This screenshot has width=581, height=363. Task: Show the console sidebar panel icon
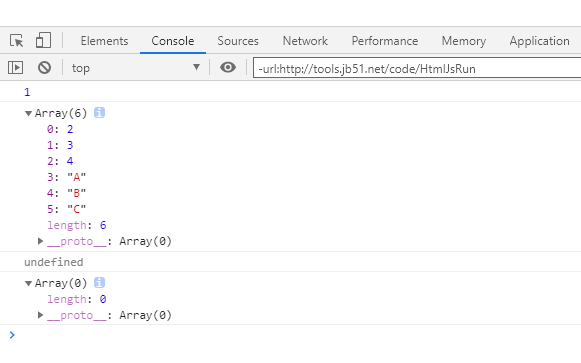point(15,68)
